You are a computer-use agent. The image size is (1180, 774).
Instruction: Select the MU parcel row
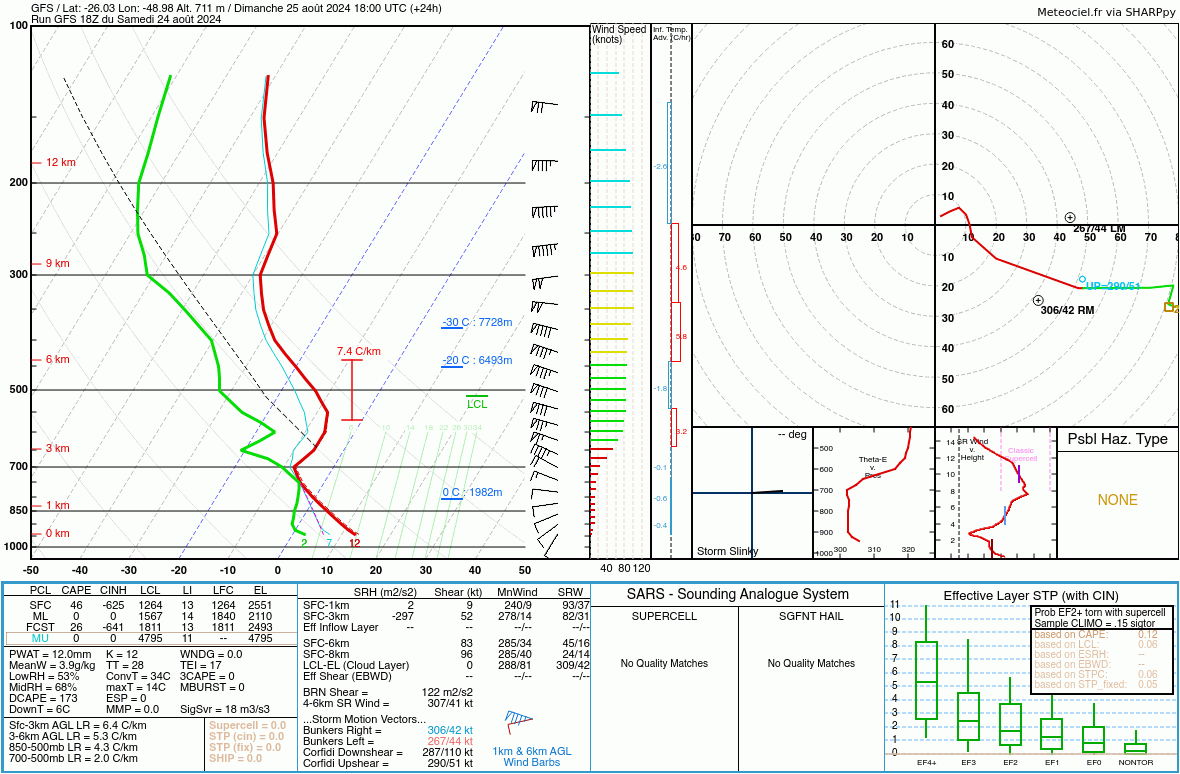click(x=150, y=639)
